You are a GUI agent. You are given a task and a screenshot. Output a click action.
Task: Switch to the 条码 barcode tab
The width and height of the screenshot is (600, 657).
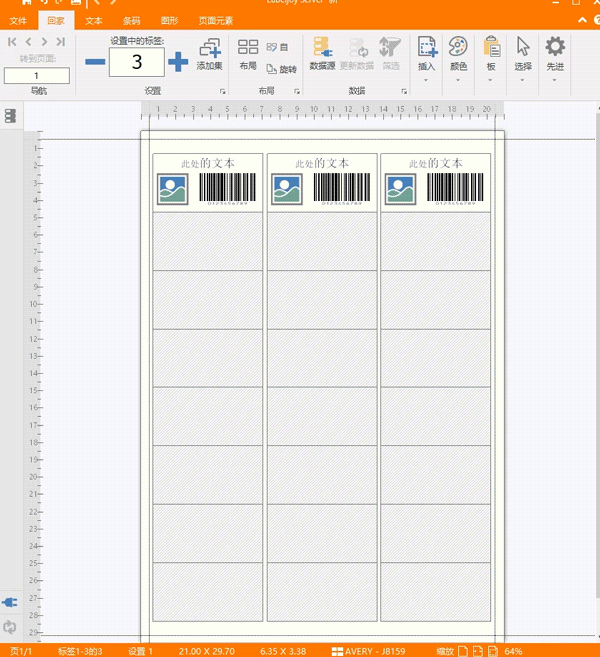click(132, 21)
